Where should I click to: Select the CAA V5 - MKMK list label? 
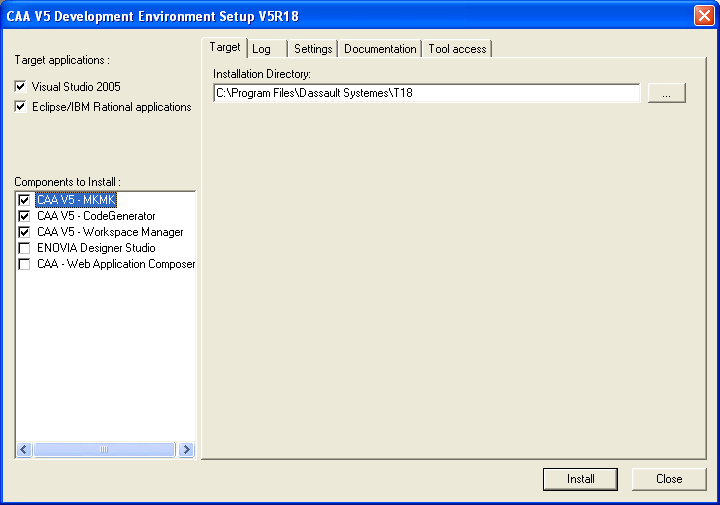(x=76, y=200)
